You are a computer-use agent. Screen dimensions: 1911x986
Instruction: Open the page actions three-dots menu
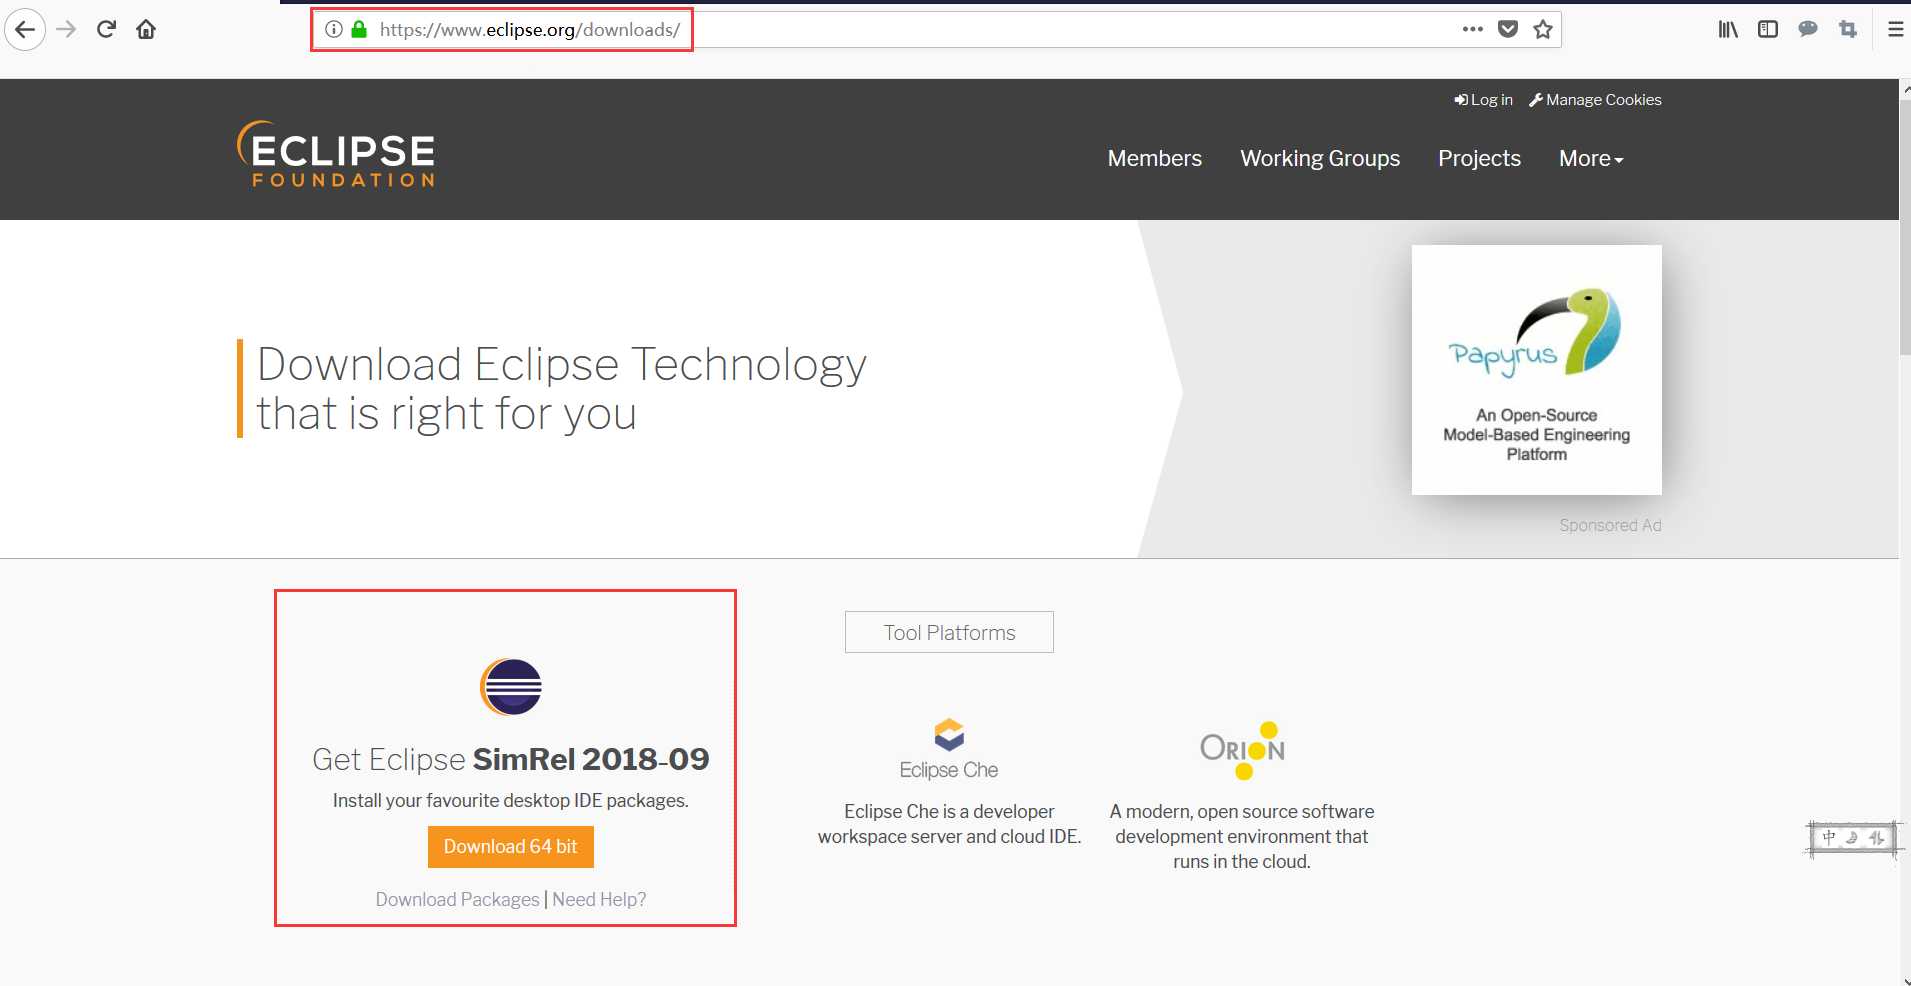(x=1472, y=29)
